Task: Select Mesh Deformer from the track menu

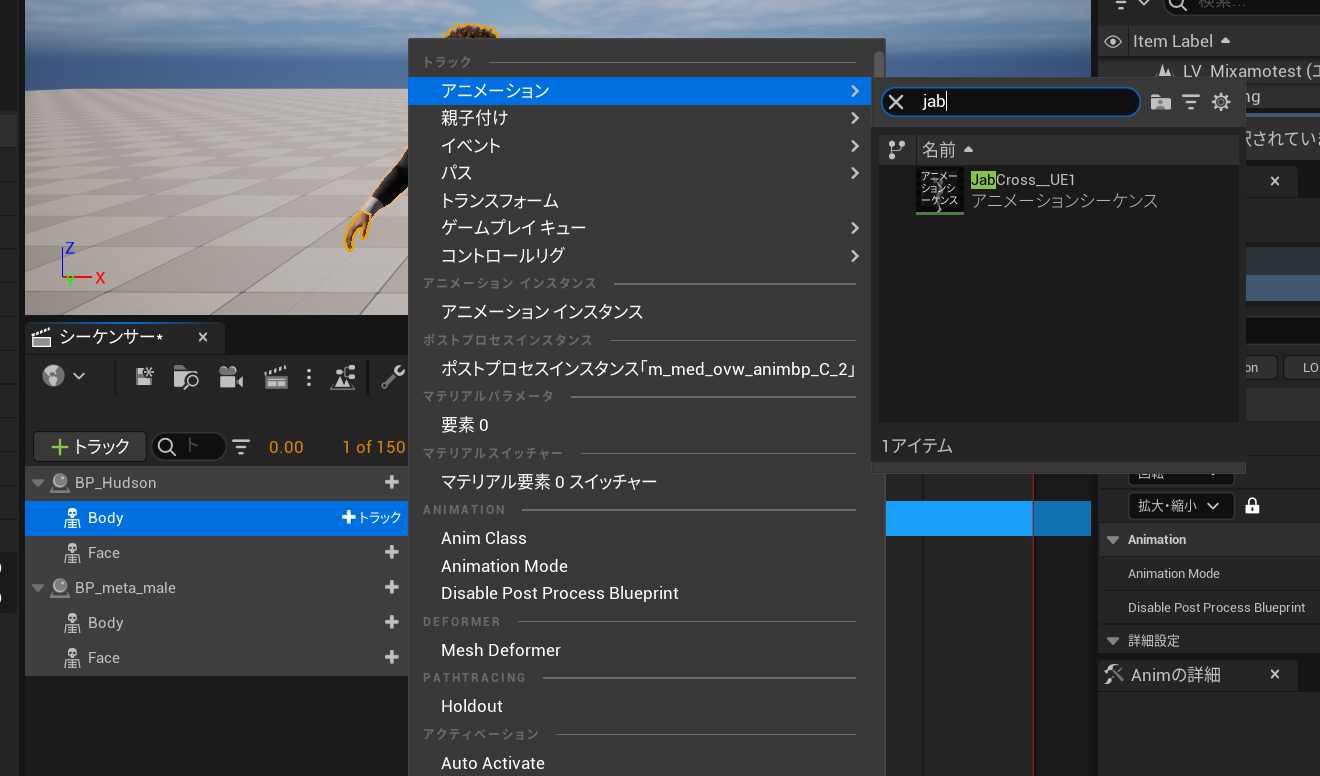Action: click(501, 650)
